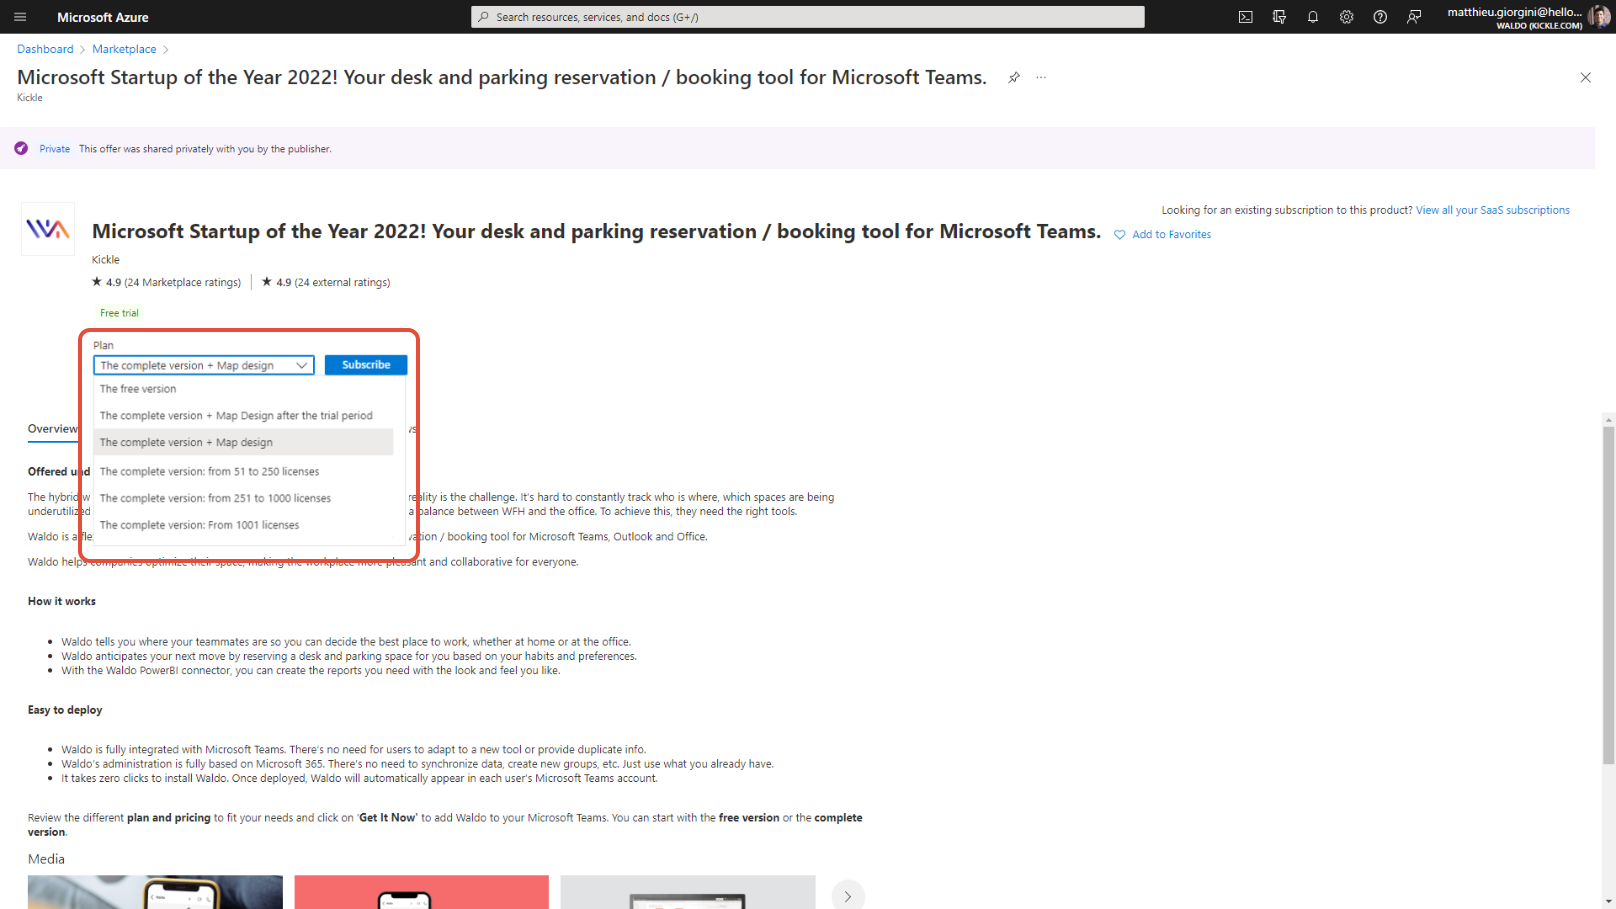This screenshot has height=909, width=1616.
Task: Open portal settings via the gear icon
Action: click(1347, 17)
